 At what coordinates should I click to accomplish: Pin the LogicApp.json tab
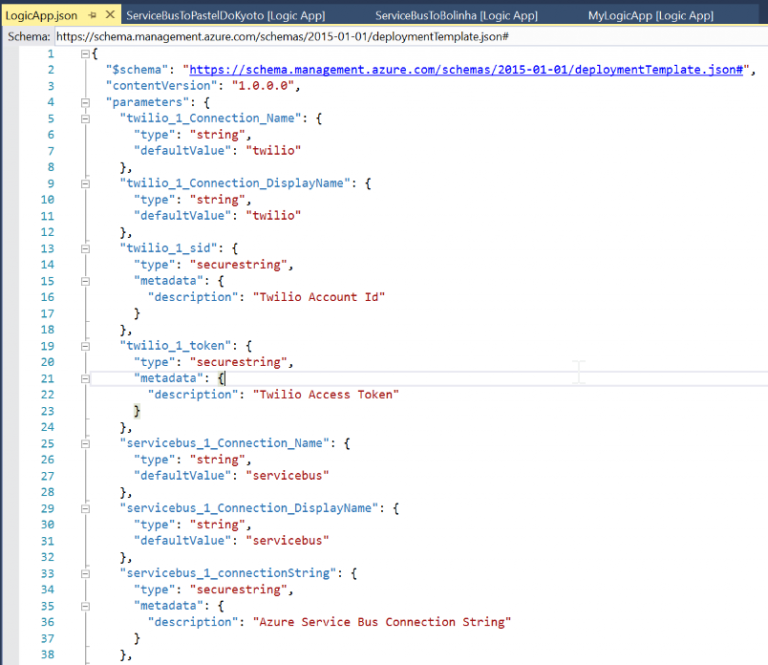pos(92,15)
